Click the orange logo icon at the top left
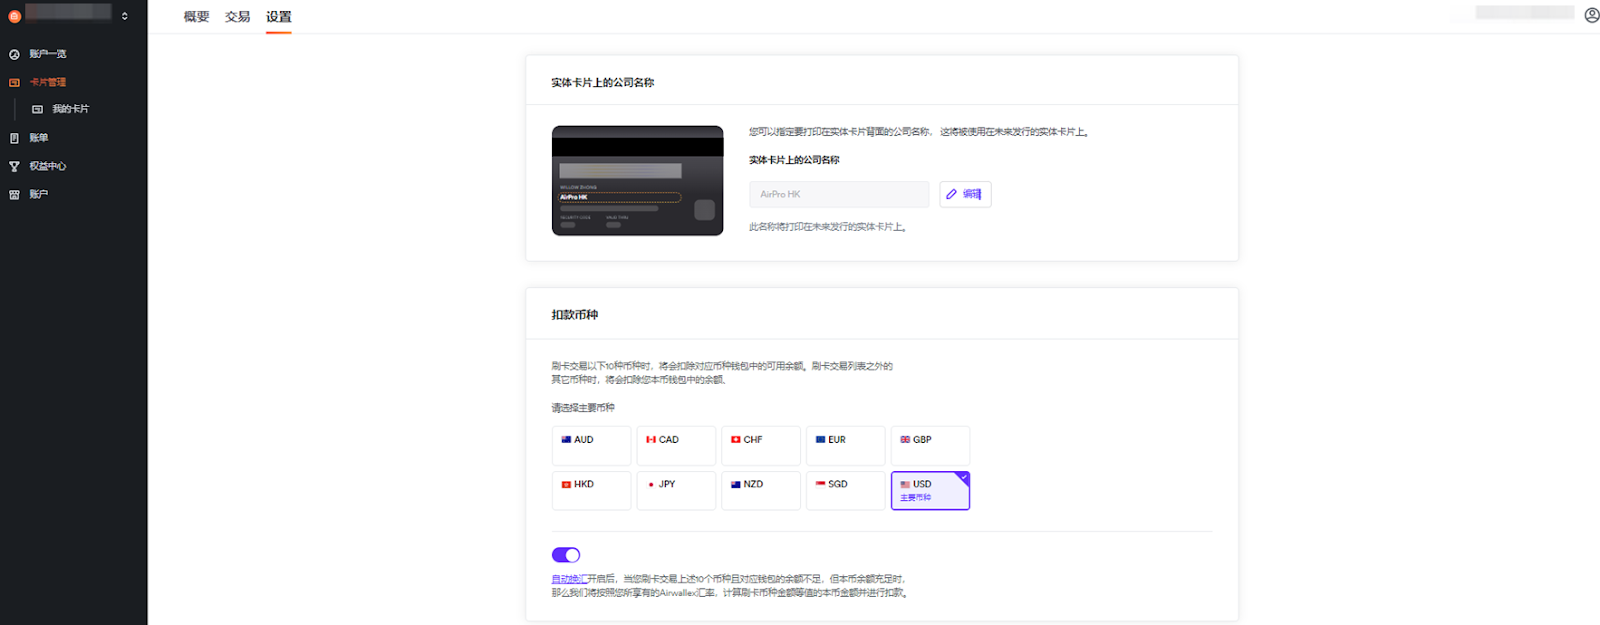 pos(14,16)
